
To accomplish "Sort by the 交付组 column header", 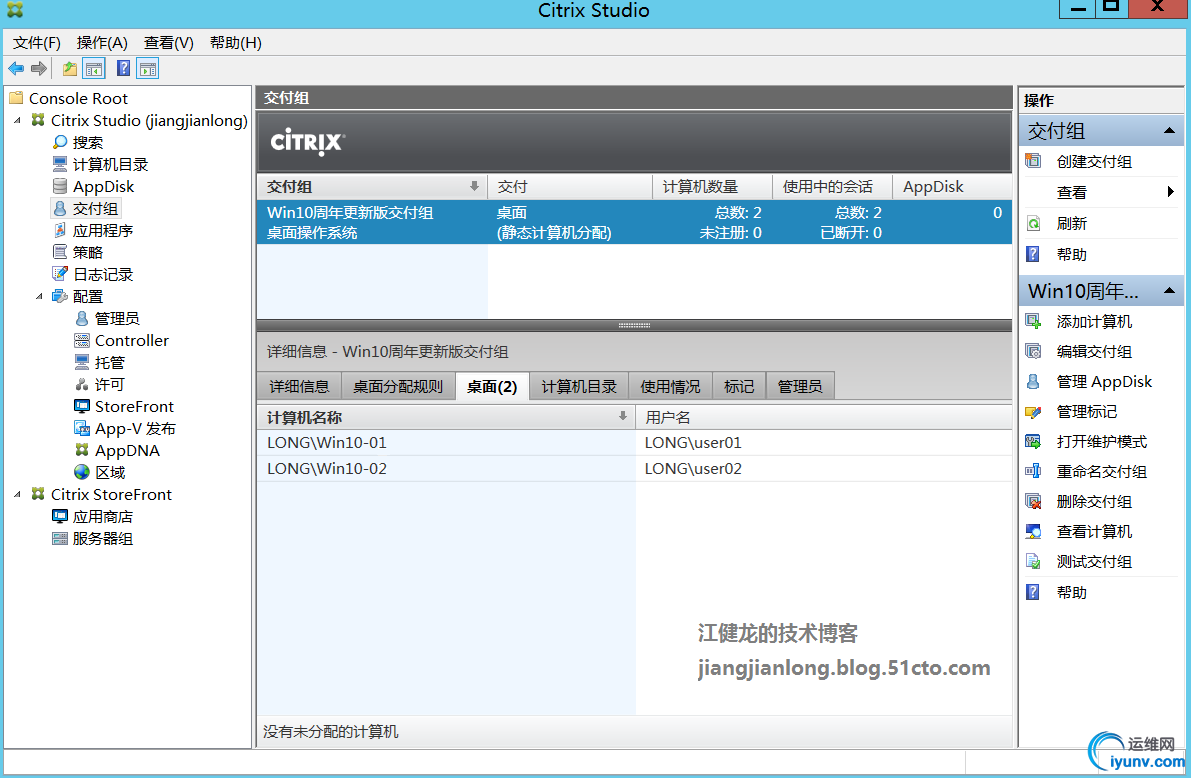I will pos(372,187).
